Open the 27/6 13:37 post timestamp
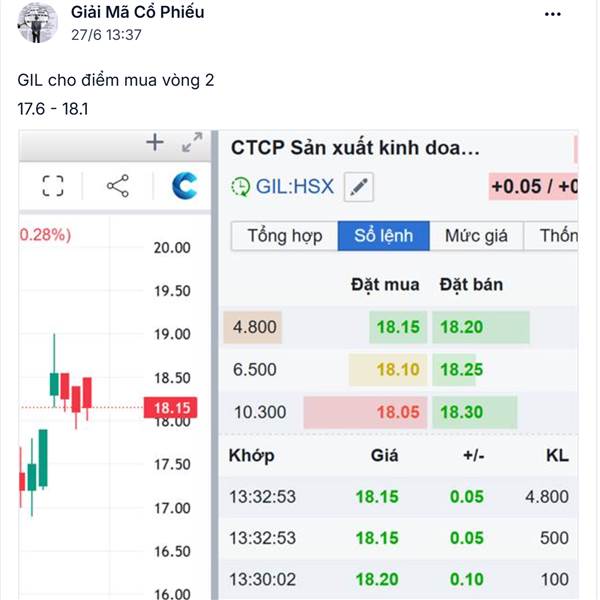 coord(106,35)
